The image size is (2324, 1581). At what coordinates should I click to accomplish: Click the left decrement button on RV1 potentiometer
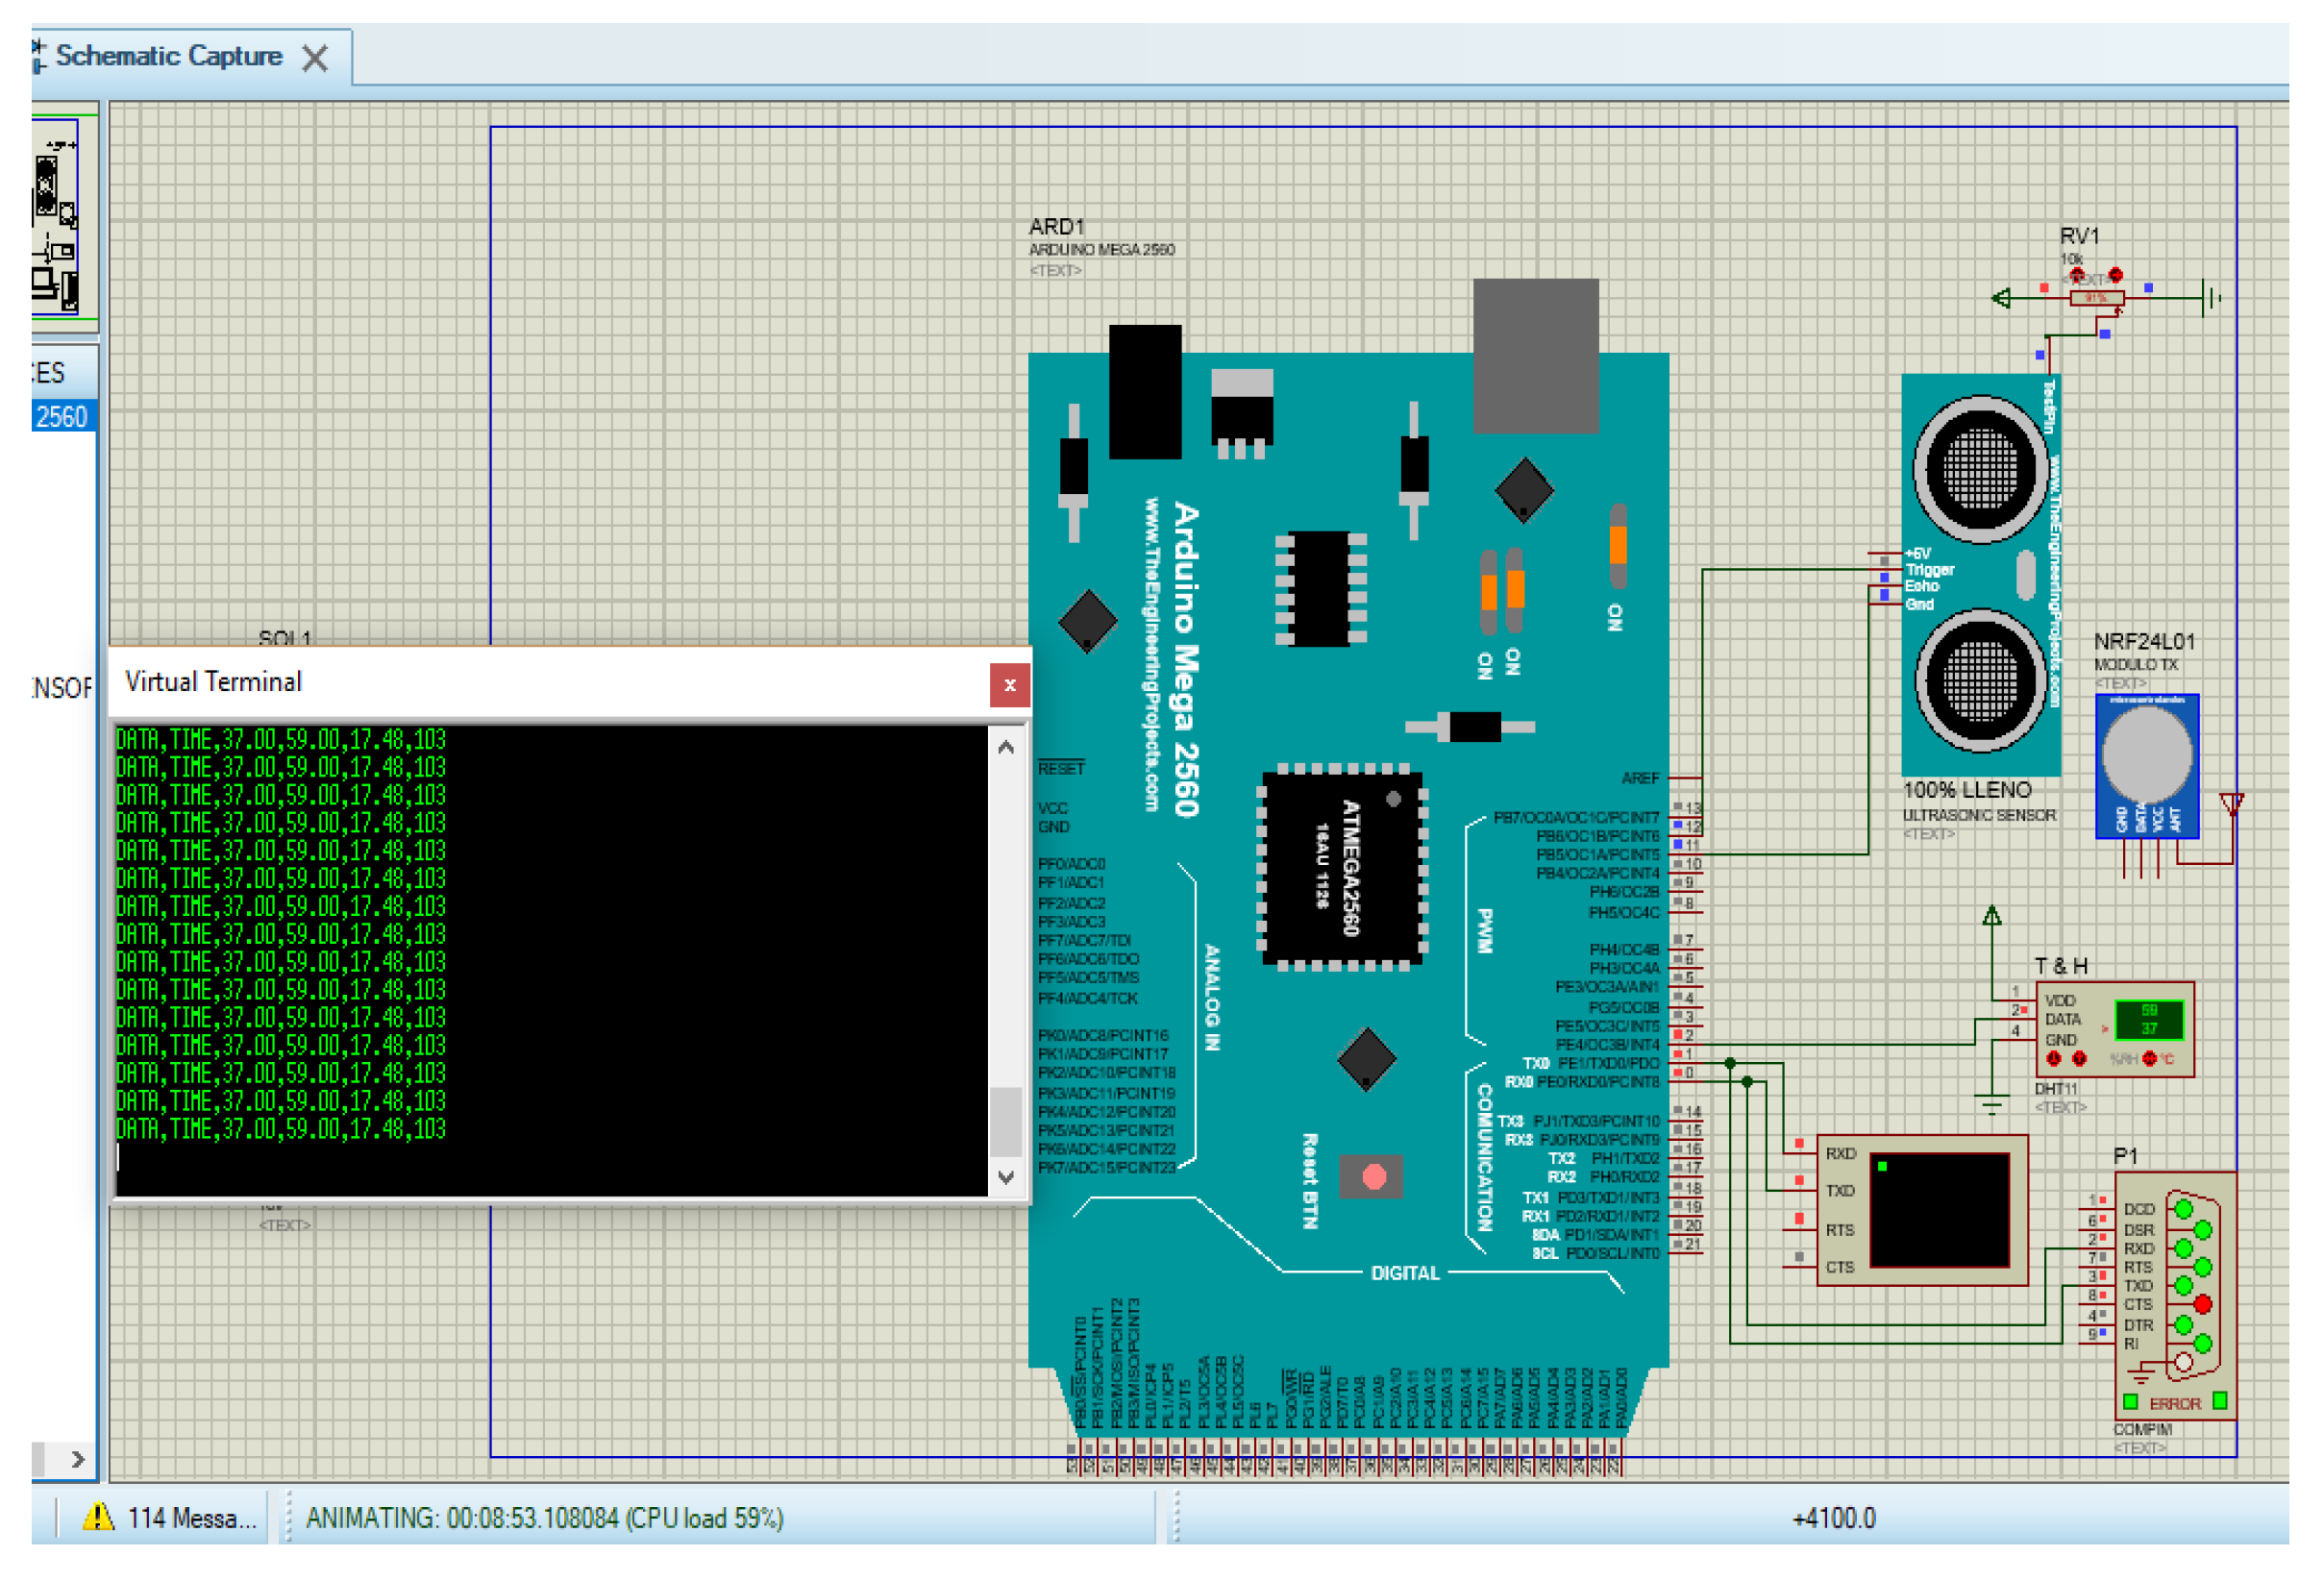pos(2077,275)
